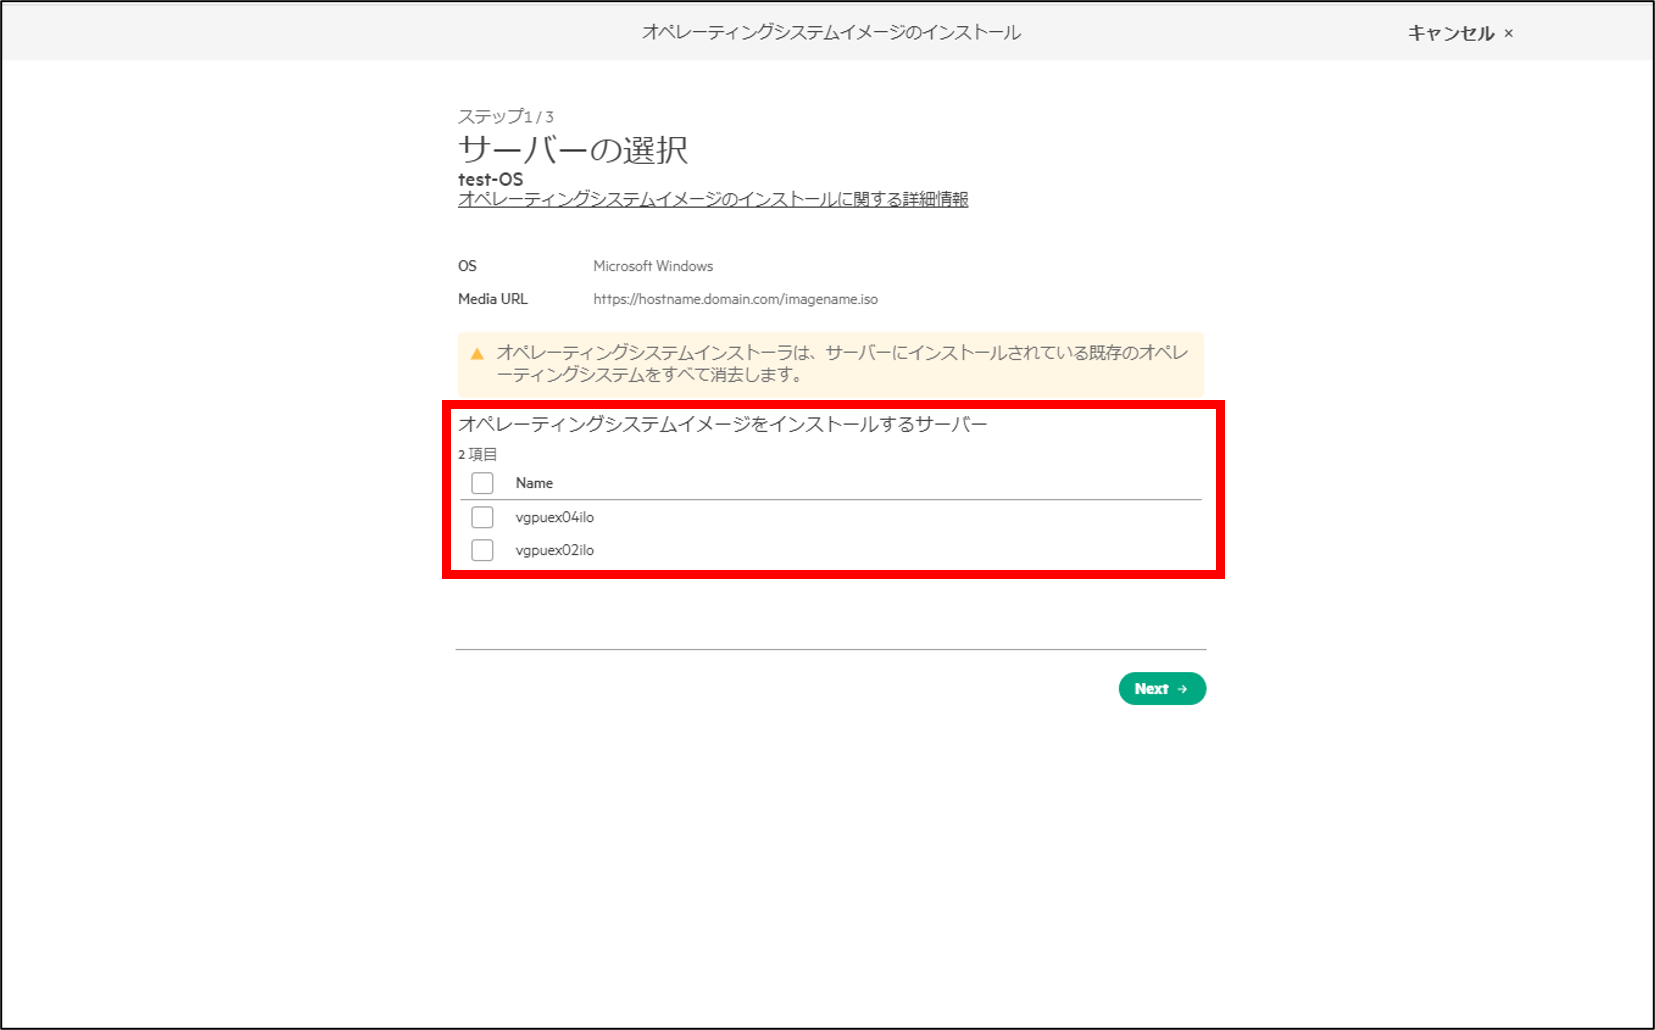Click the Media URL label
The height and width of the screenshot is (1030, 1655).
pyautogui.click(x=493, y=299)
